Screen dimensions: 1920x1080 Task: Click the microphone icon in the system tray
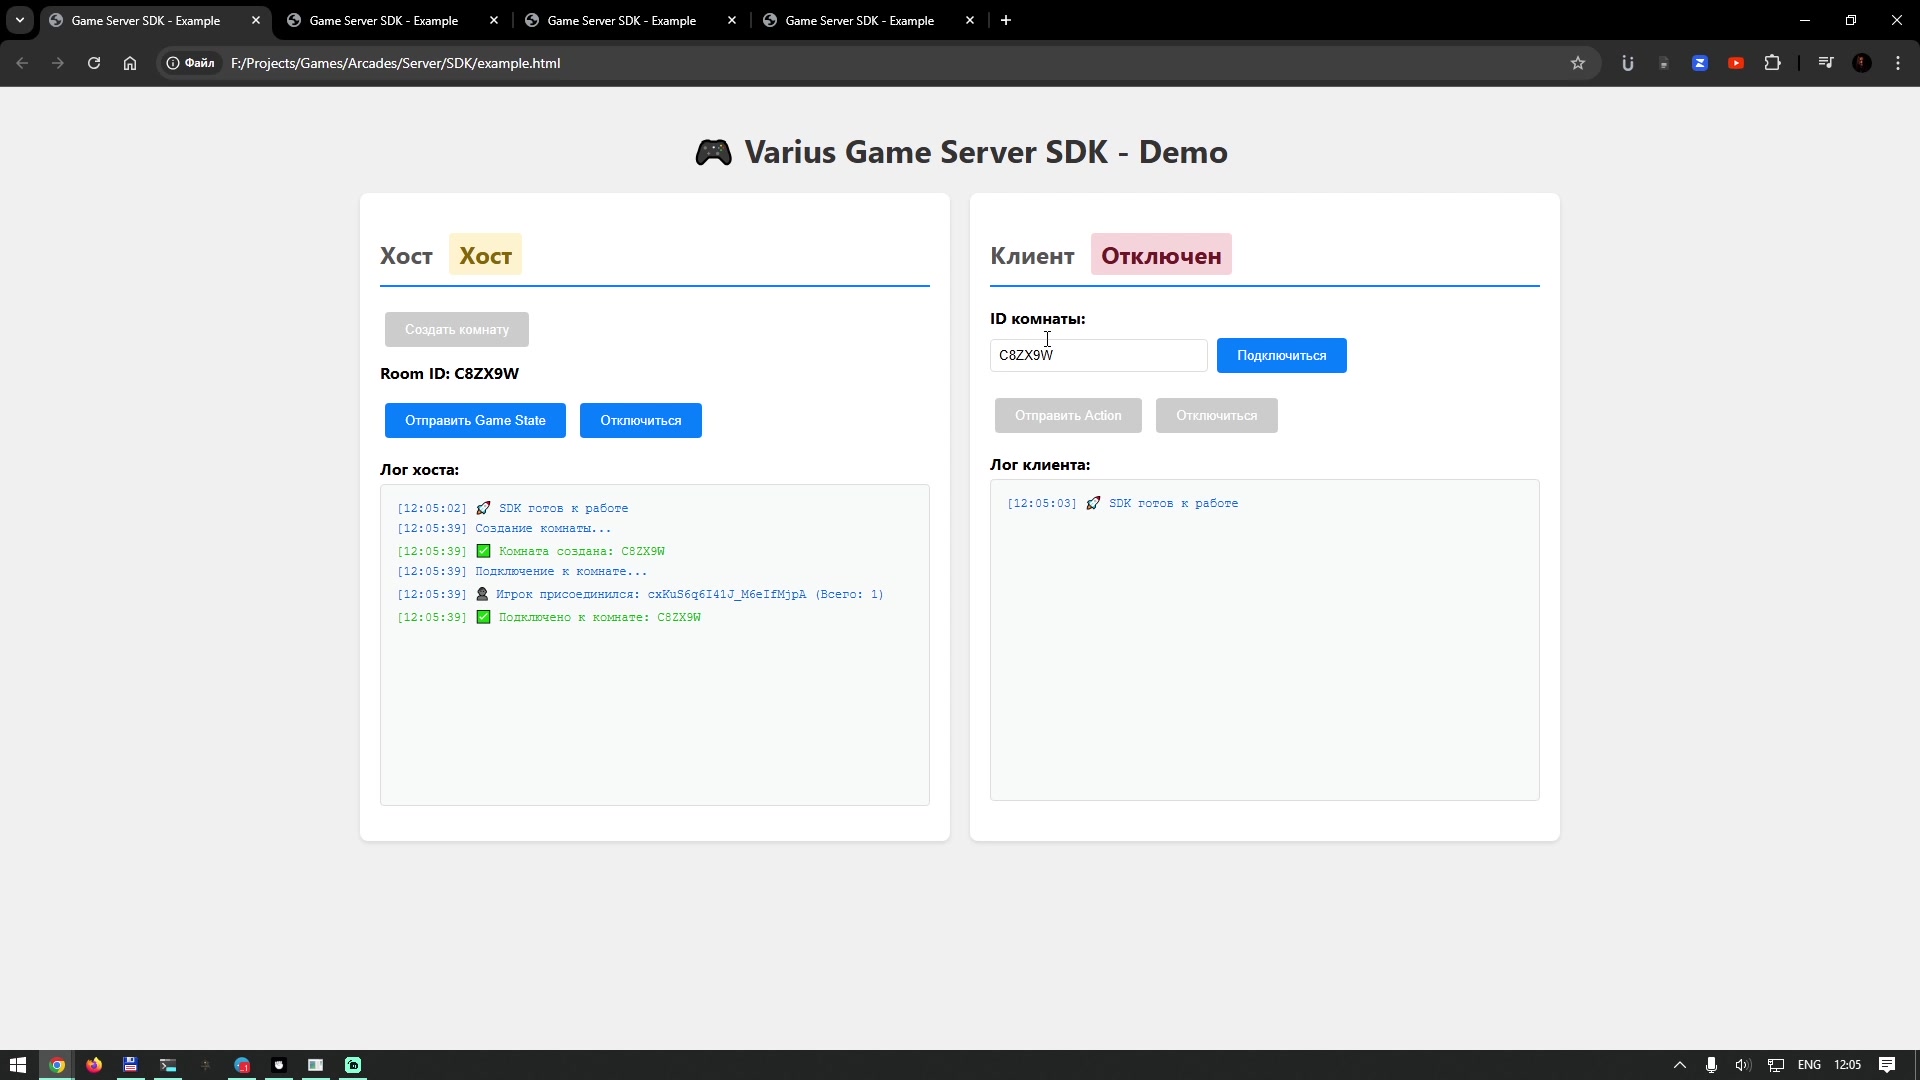point(1712,1065)
